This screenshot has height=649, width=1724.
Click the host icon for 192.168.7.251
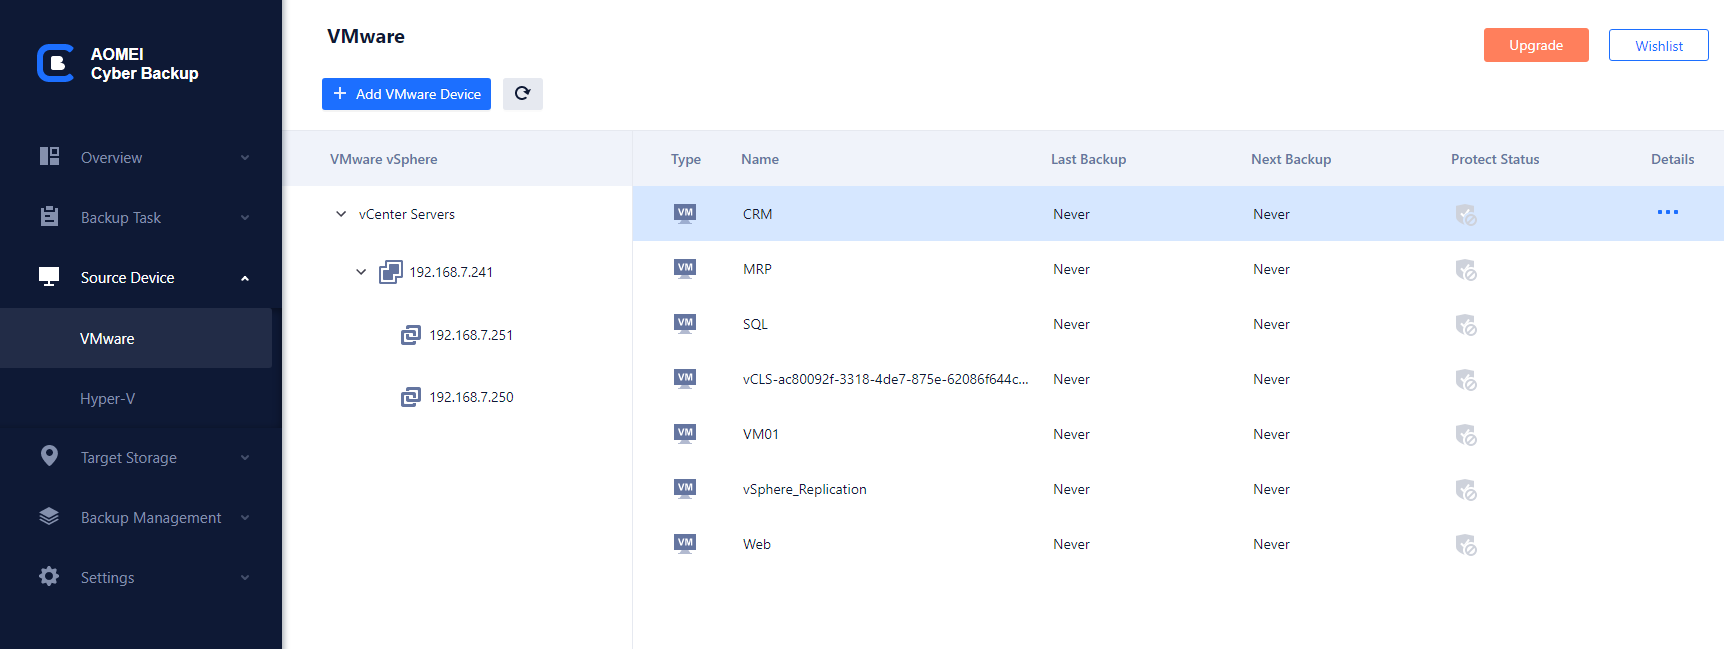pos(411,335)
